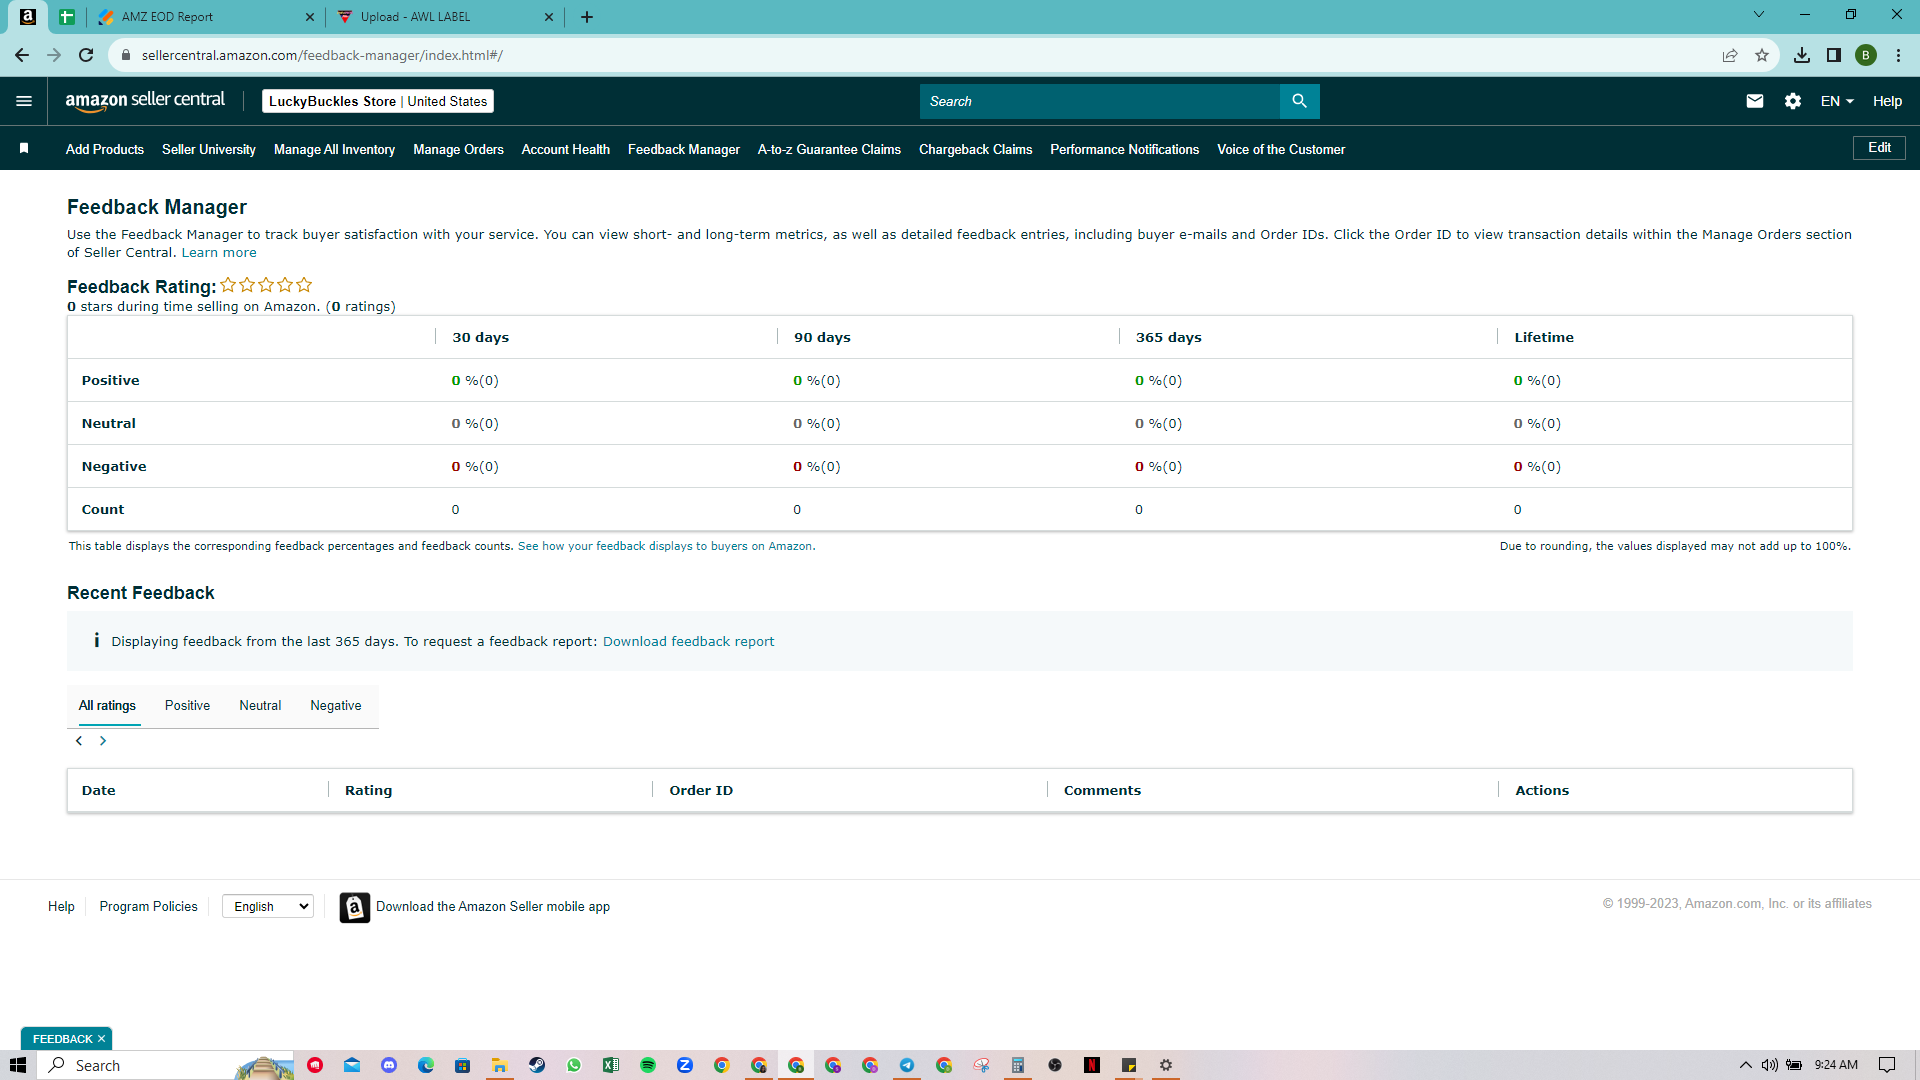Open the browser downloads icon
The image size is (1920, 1080).
click(x=1802, y=55)
